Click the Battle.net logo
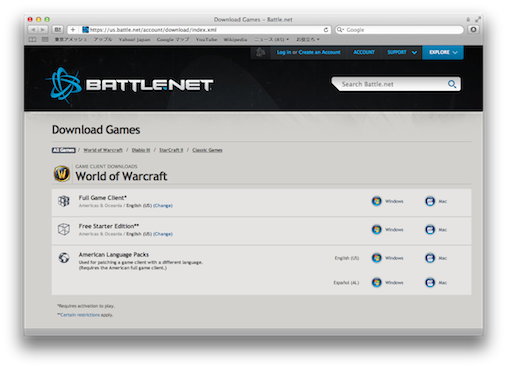 [129, 85]
